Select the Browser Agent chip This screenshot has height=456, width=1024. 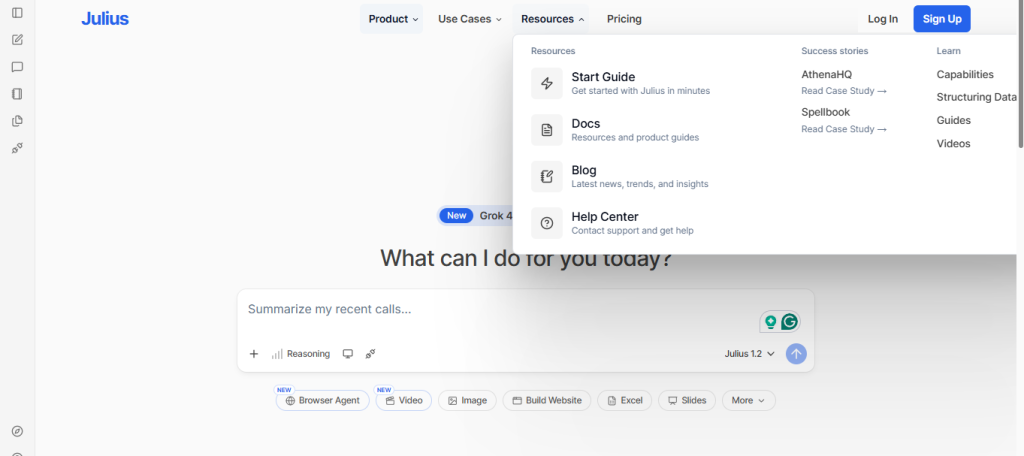323,400
